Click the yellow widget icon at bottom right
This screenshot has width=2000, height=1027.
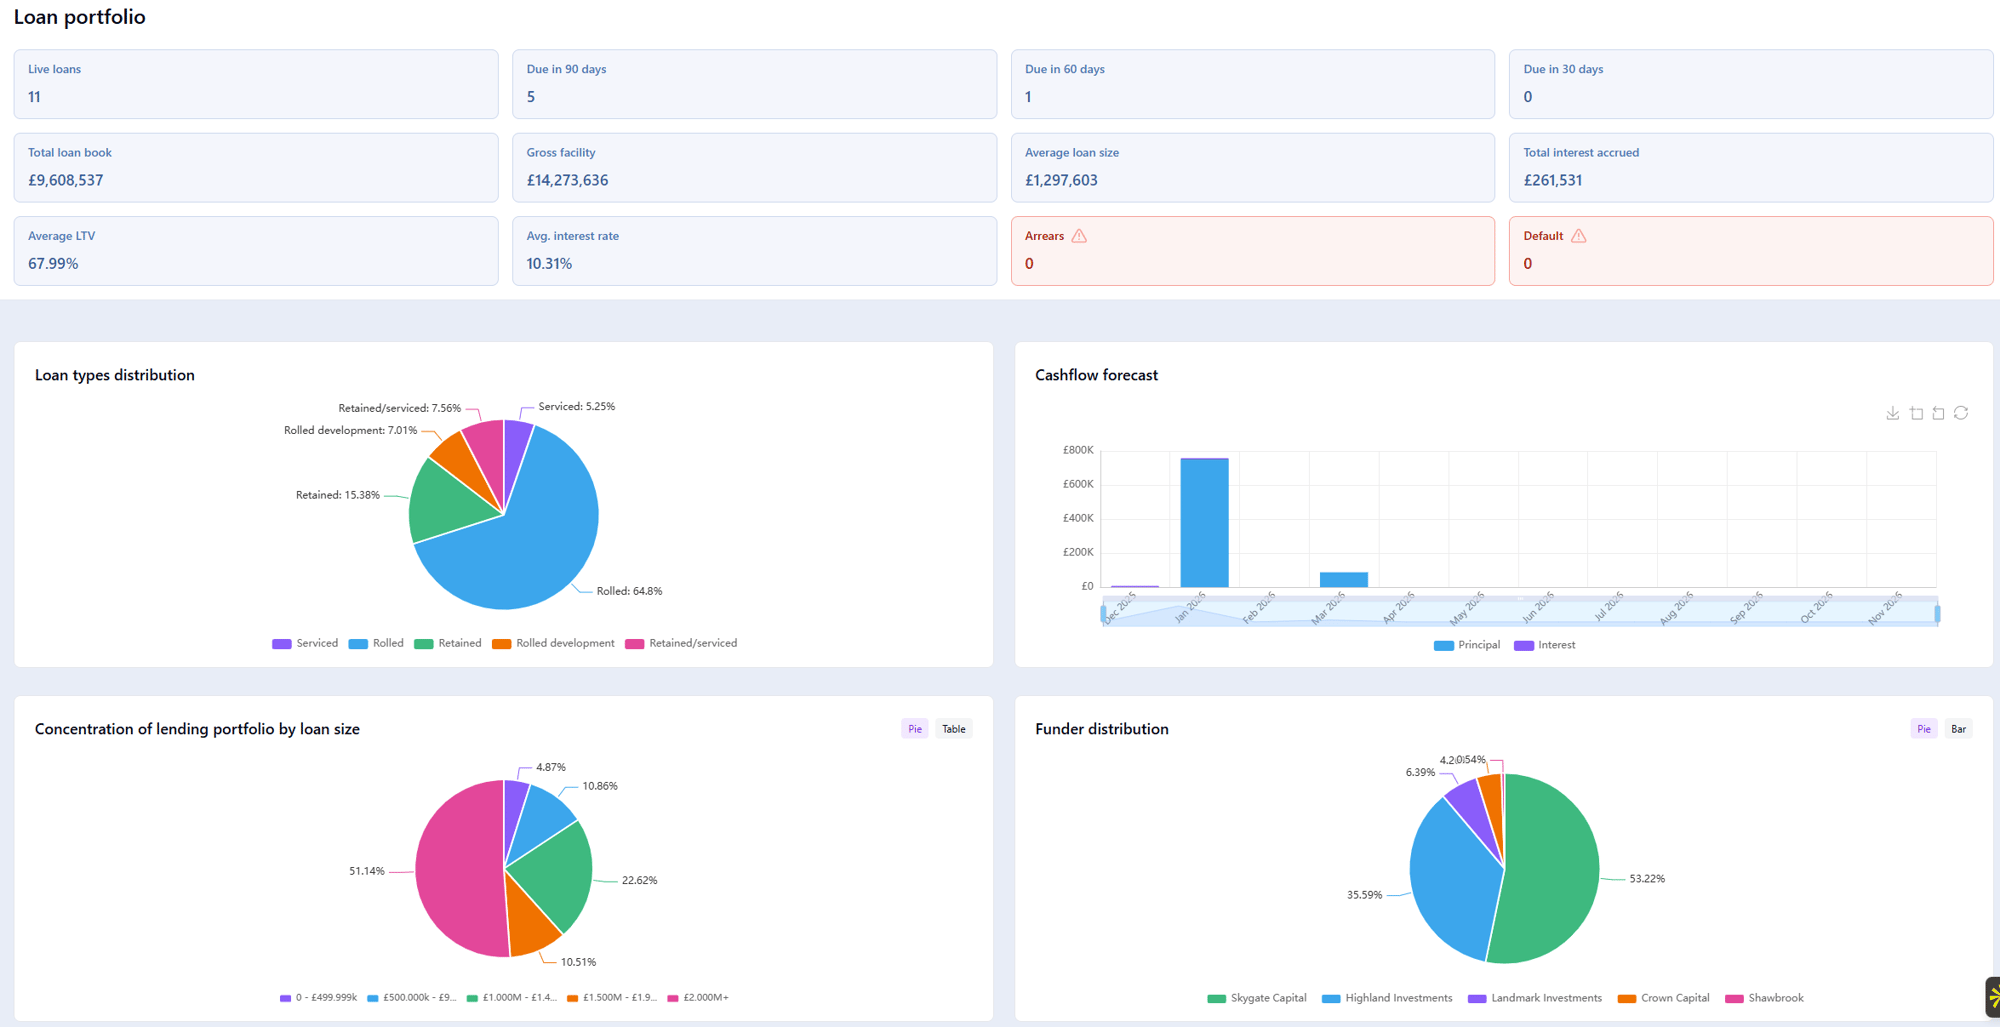point(1994,997)
